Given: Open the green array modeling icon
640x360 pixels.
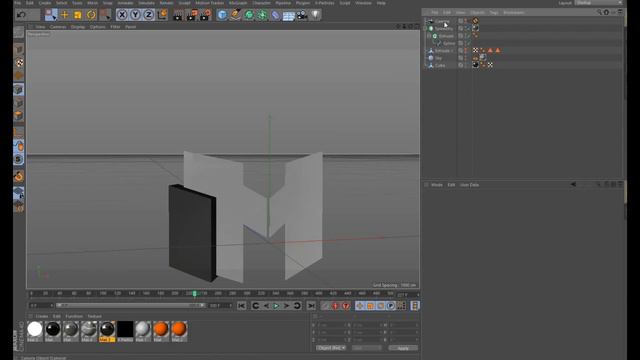Looking at the screenshot, I should 262,15.
